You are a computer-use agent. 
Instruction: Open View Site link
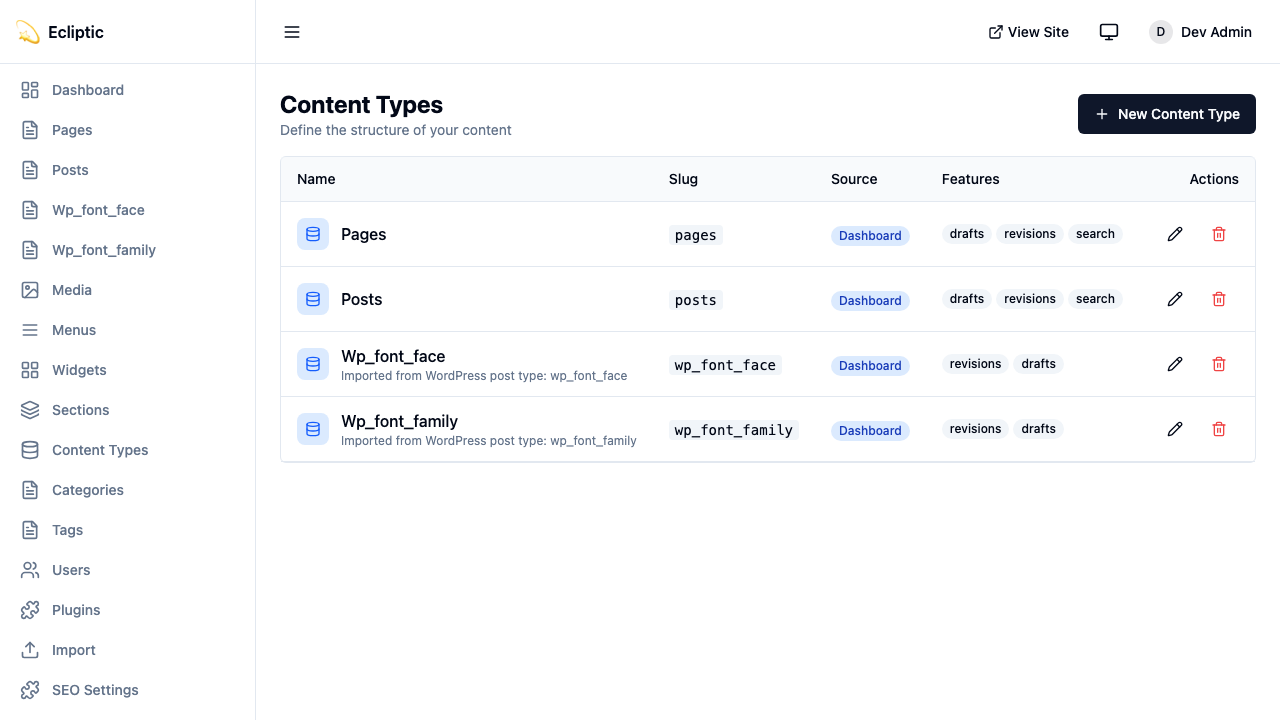(1028, 31)
